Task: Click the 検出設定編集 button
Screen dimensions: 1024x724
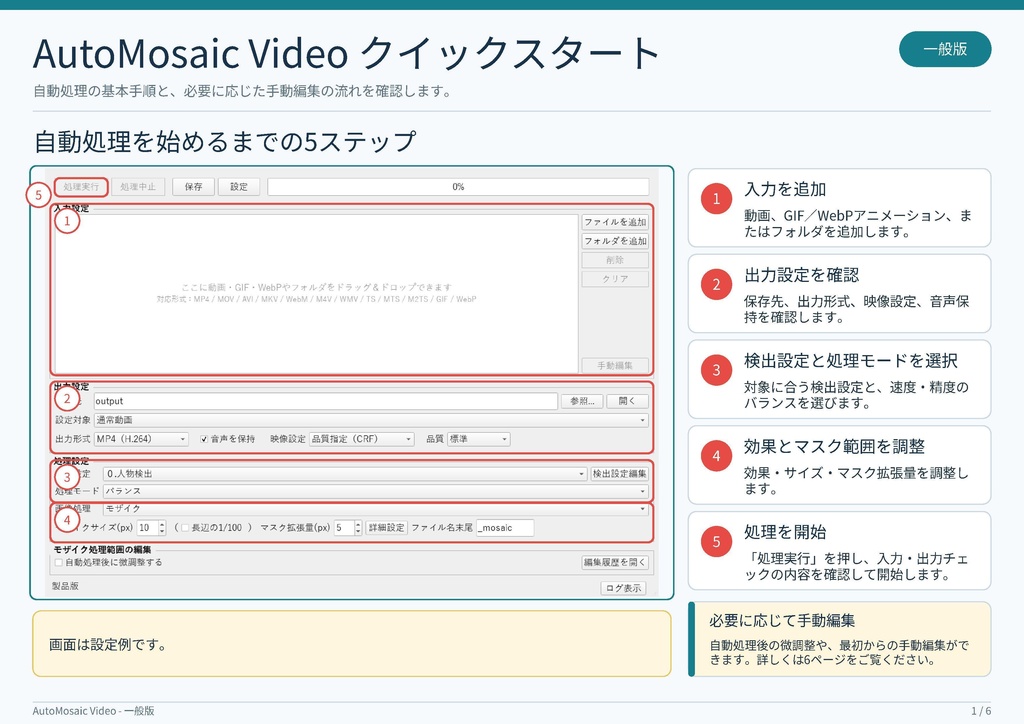Action: [619, 474]
